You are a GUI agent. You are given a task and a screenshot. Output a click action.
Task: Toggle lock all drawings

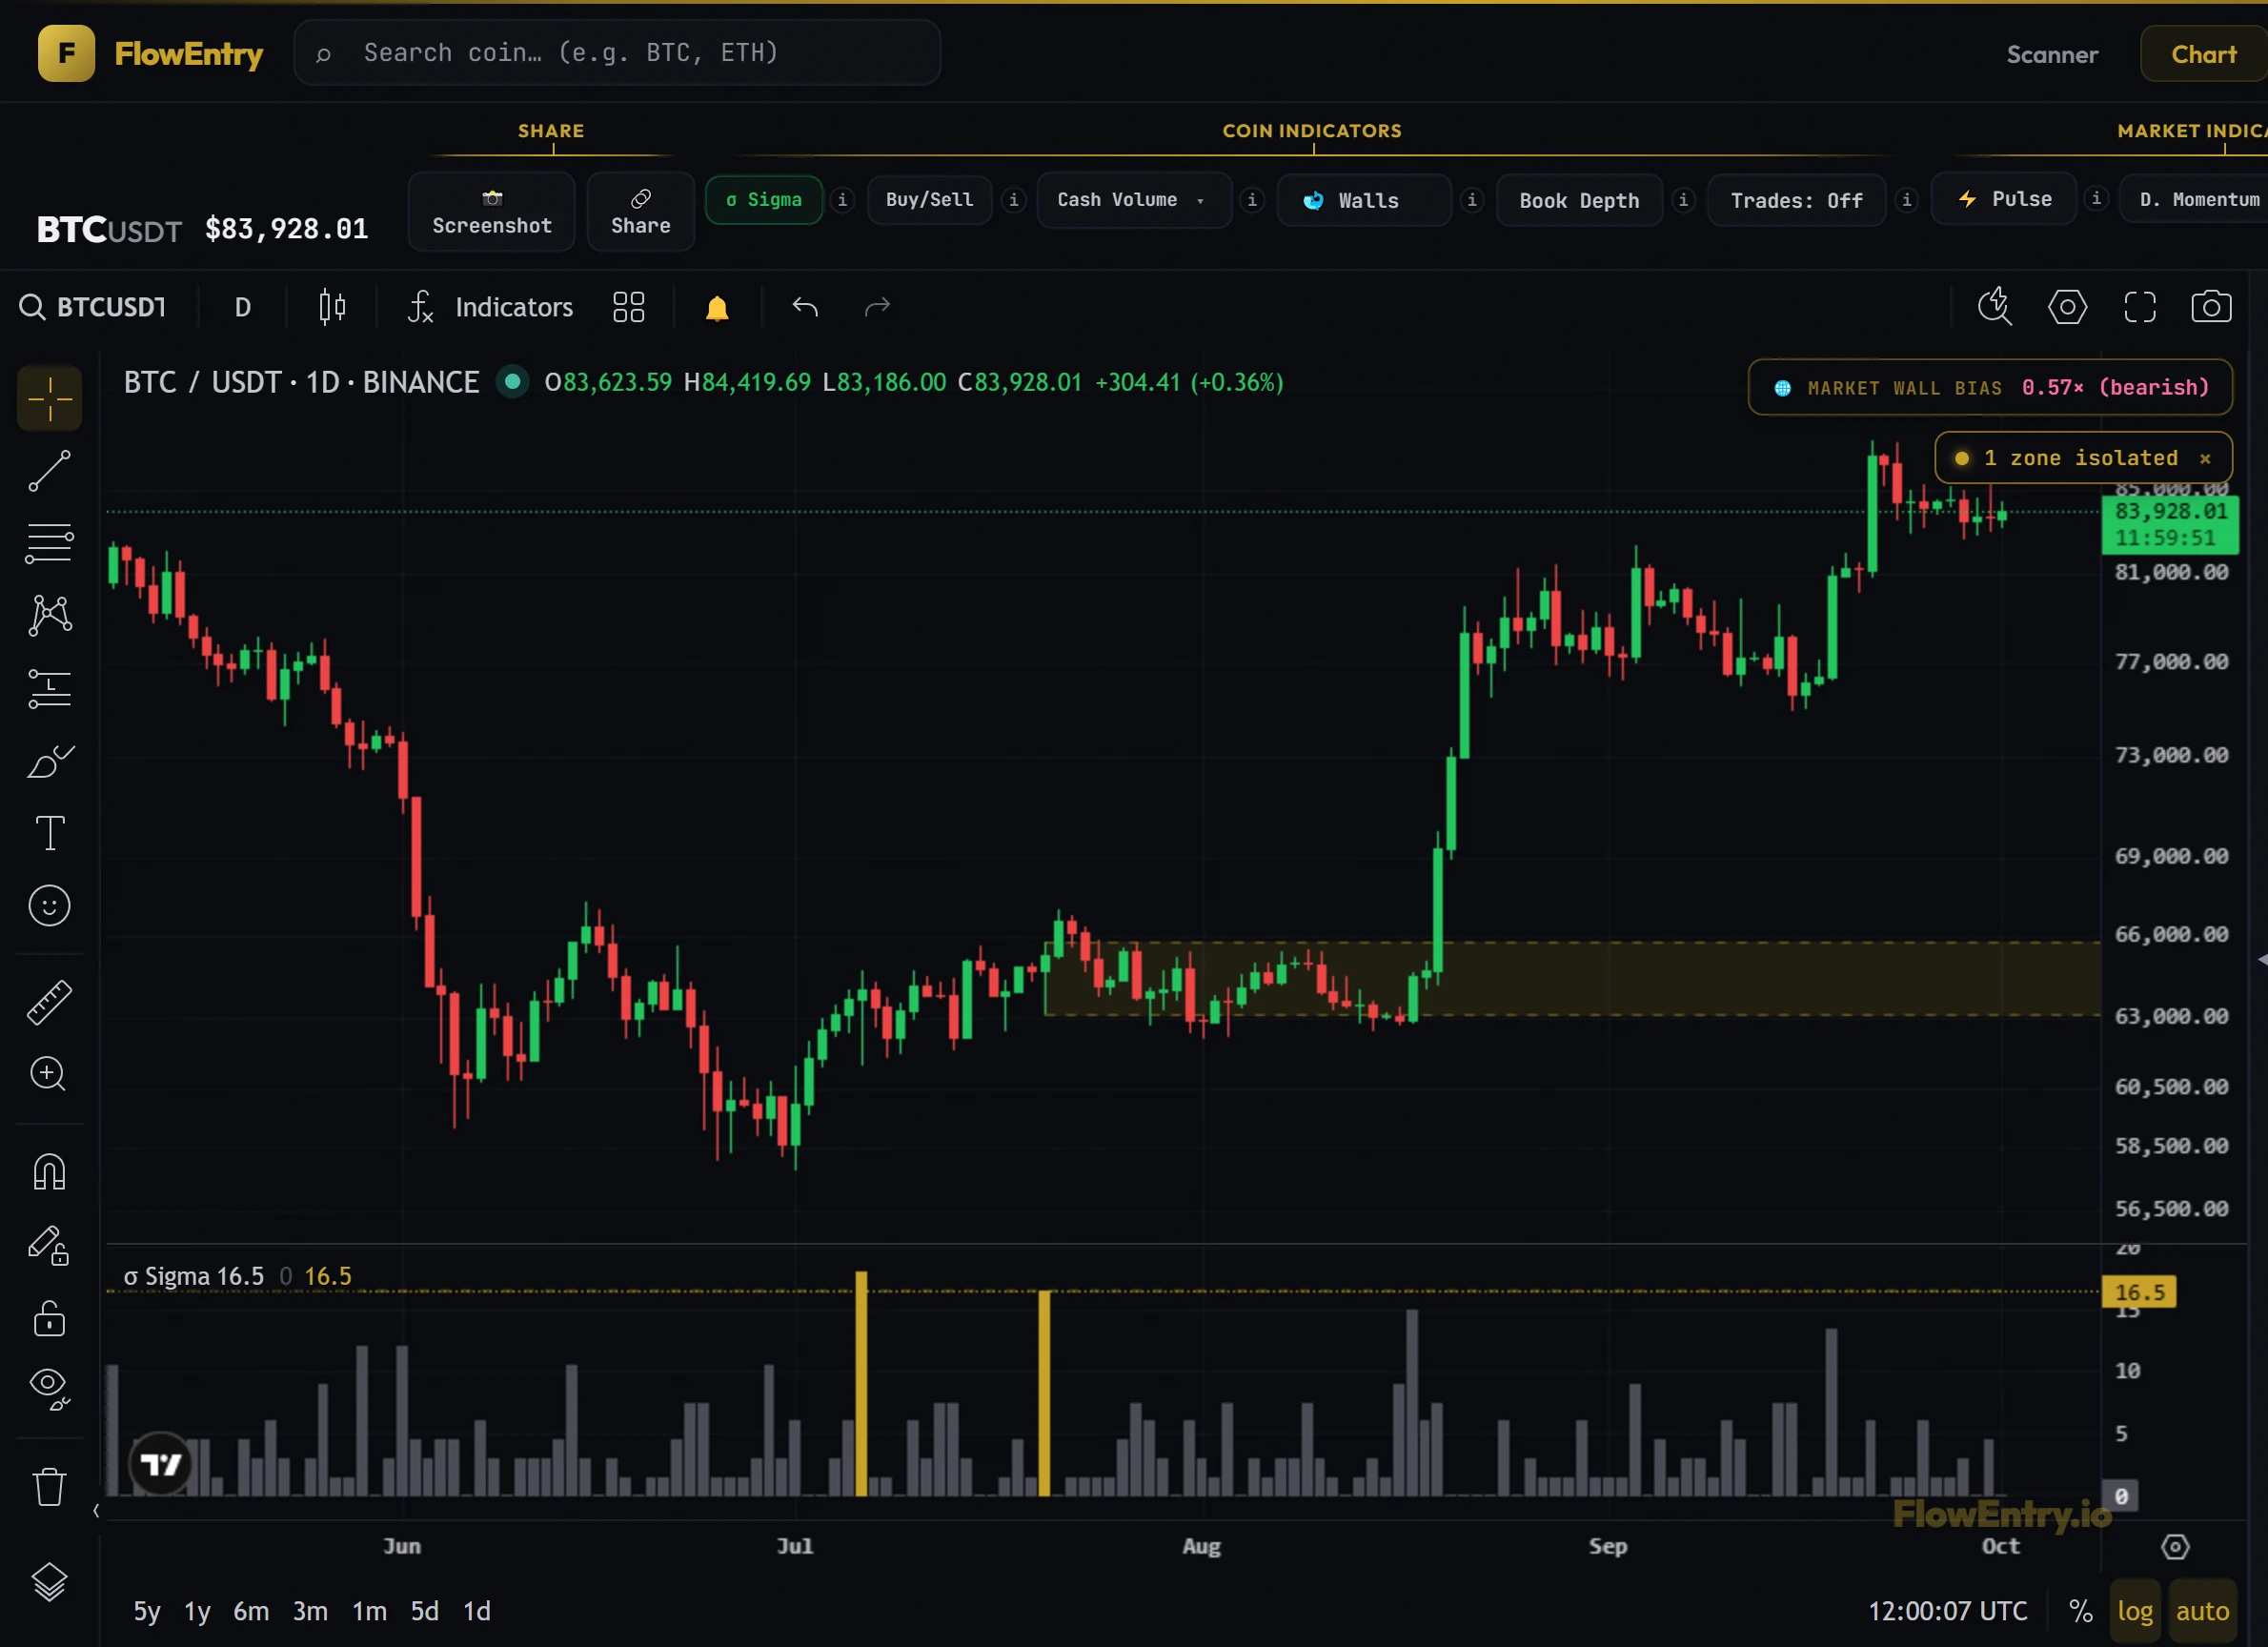click(49, 1318)
